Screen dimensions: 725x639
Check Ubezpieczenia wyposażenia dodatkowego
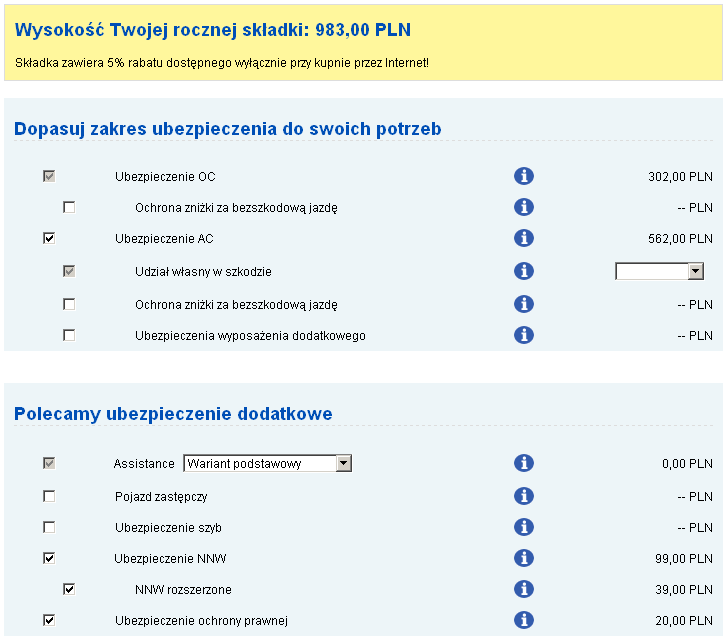click(x=69, y=335)
